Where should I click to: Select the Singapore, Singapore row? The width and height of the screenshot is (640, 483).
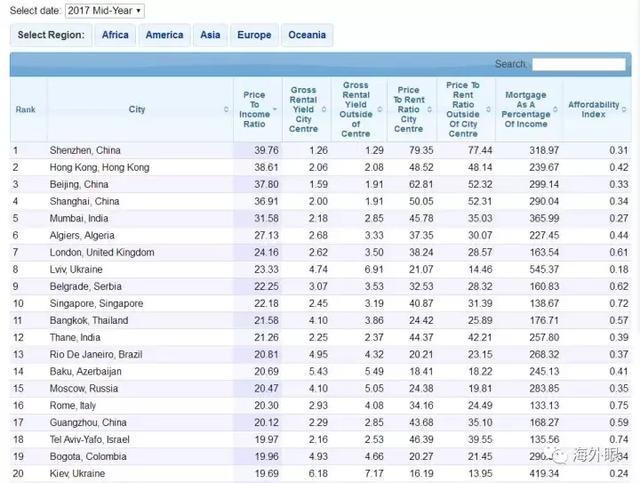pos(320,303)
